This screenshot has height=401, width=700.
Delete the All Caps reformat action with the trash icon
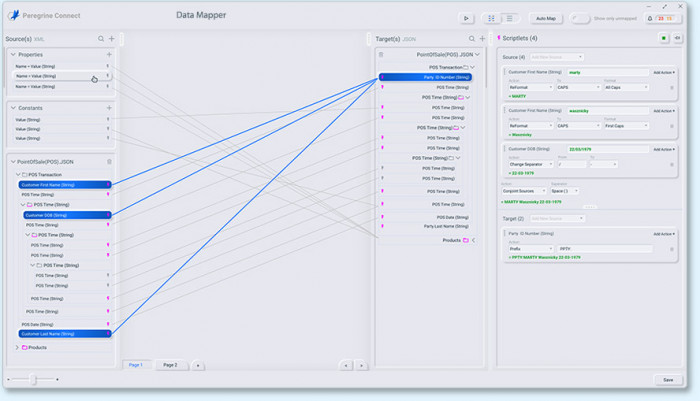pos(671,88)
